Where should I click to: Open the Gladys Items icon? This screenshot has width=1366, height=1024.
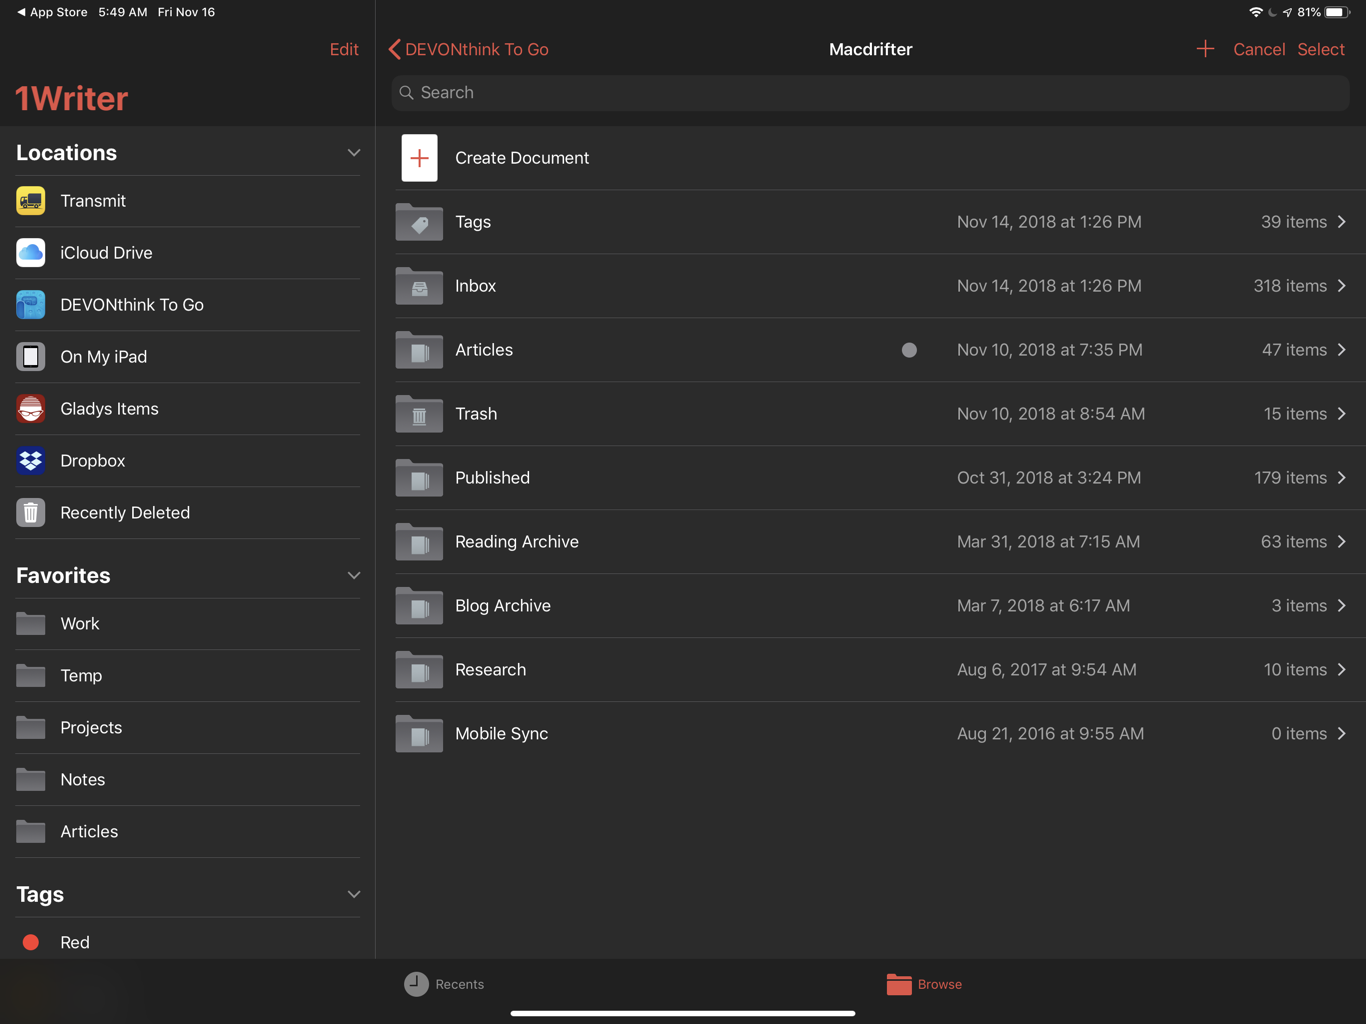pyautogui.click(x=31, y=409)
